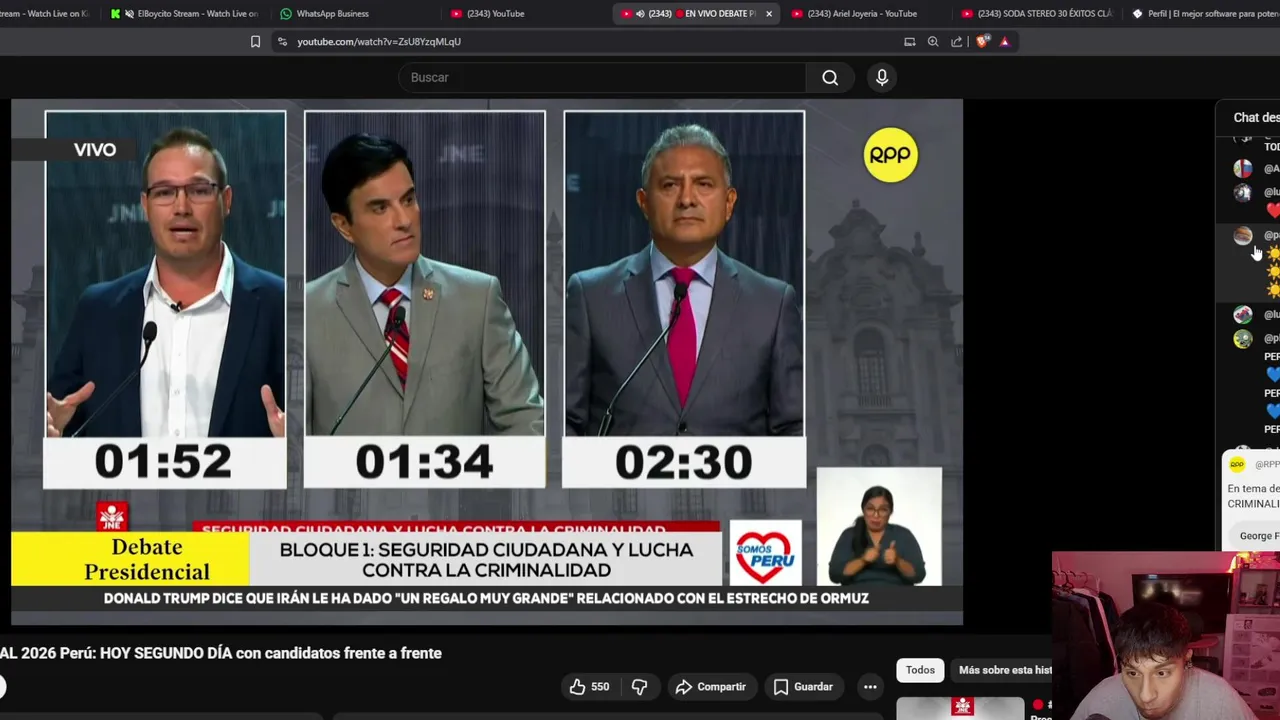Screen dimensions: 1280x720
Task: Mute audio icon on EN VIVO DEBATE tab
Action: tap(640, 14)
